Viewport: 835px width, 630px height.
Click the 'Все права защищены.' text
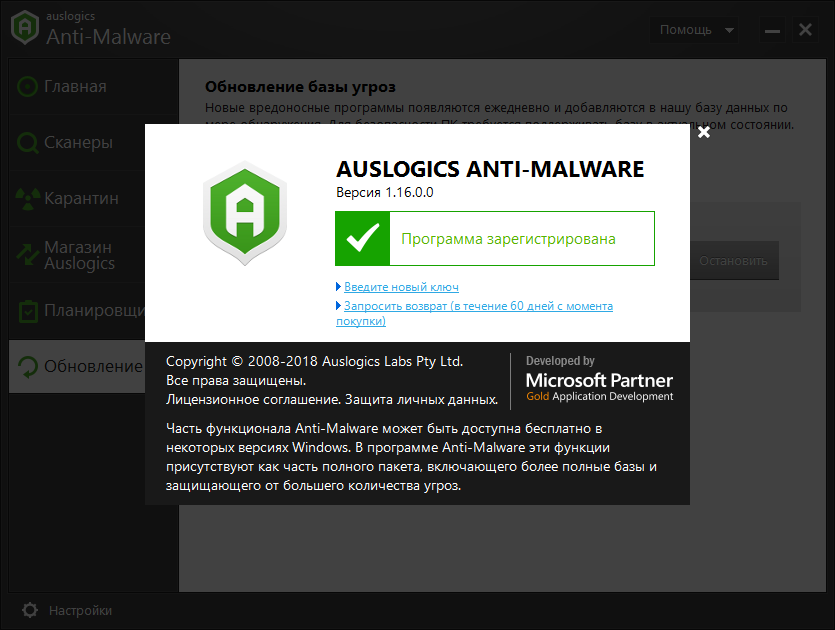tap(236, 380)
